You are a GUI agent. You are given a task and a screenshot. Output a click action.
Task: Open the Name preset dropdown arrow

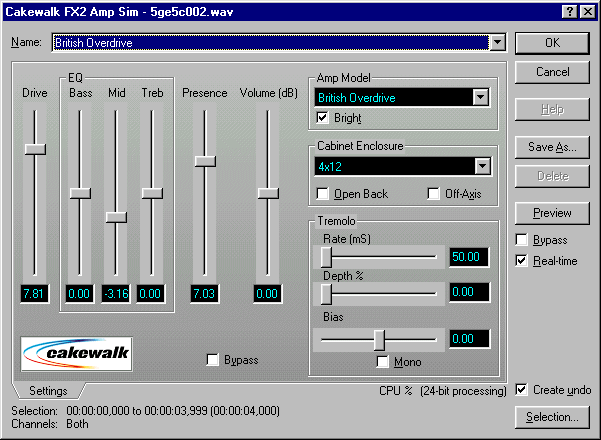[498, 42]
